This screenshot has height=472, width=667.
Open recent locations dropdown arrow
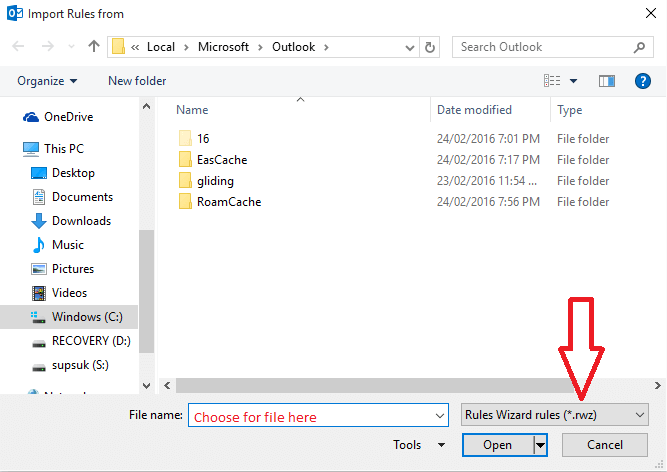point(71,47)
